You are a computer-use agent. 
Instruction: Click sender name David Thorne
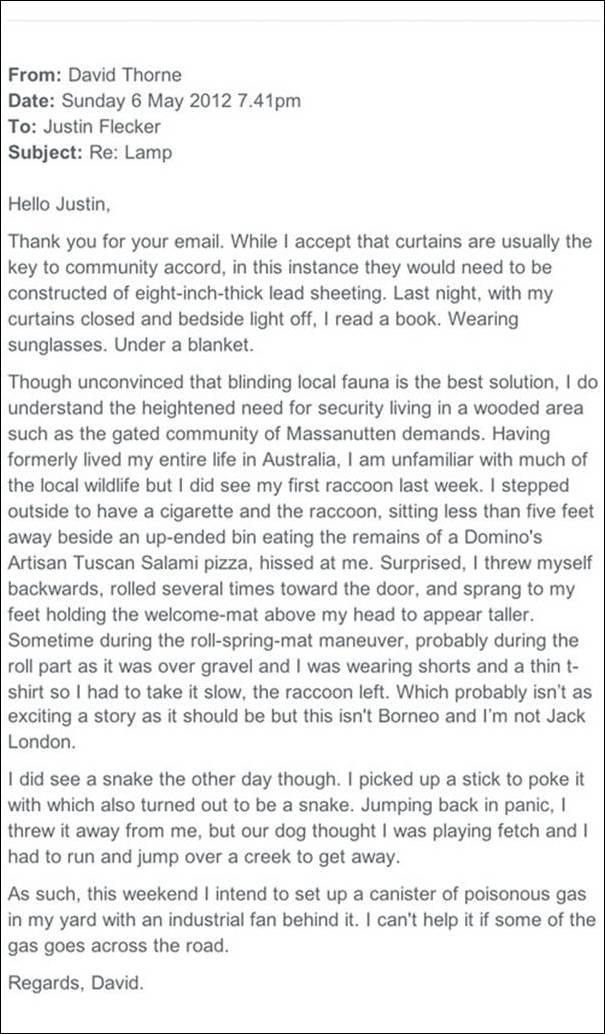click(x=125, y=75)
